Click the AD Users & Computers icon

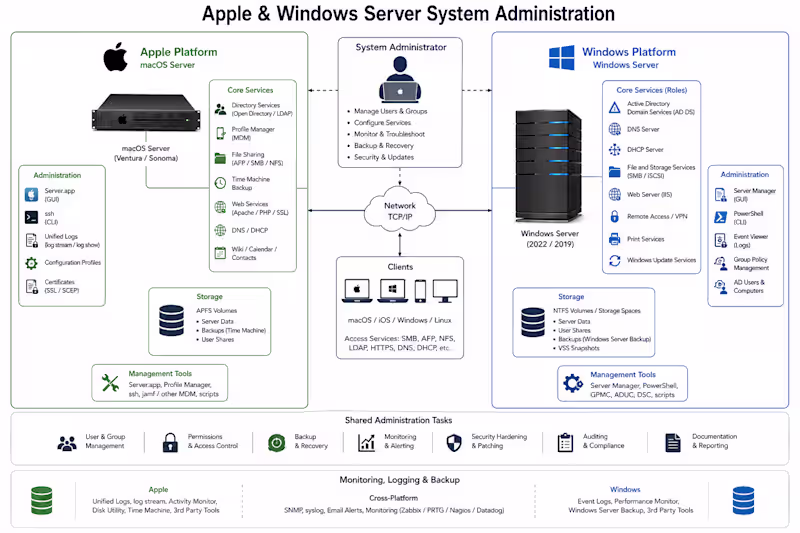(720, 287)
